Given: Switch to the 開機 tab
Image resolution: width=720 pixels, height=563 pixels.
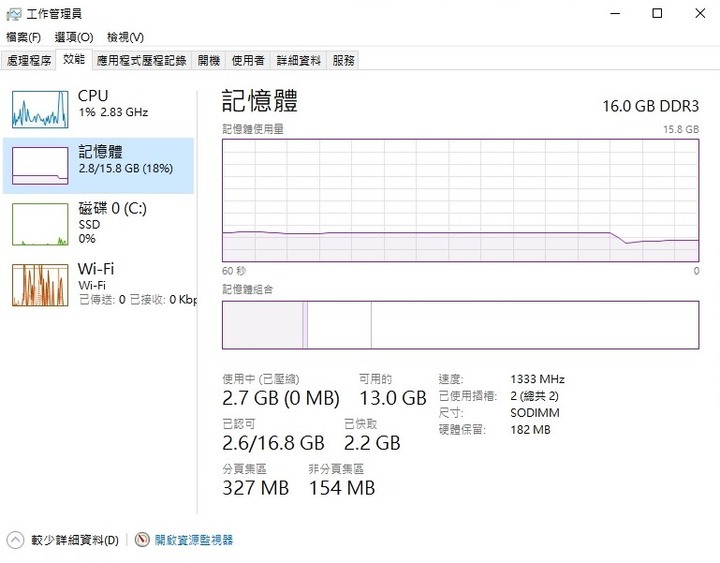Looking at the screenshot, I should [x=208, y=61].
